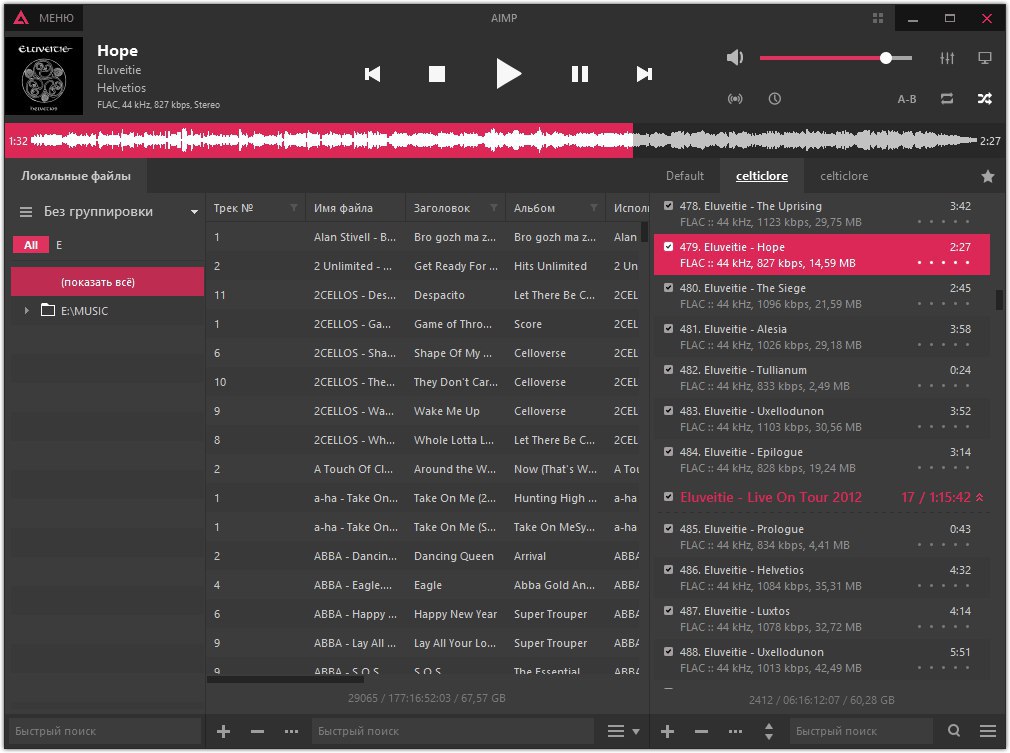Open filter for Альбом column
Screen dimensions: 1010x753
pyautogui.click(x=594, y=208)
